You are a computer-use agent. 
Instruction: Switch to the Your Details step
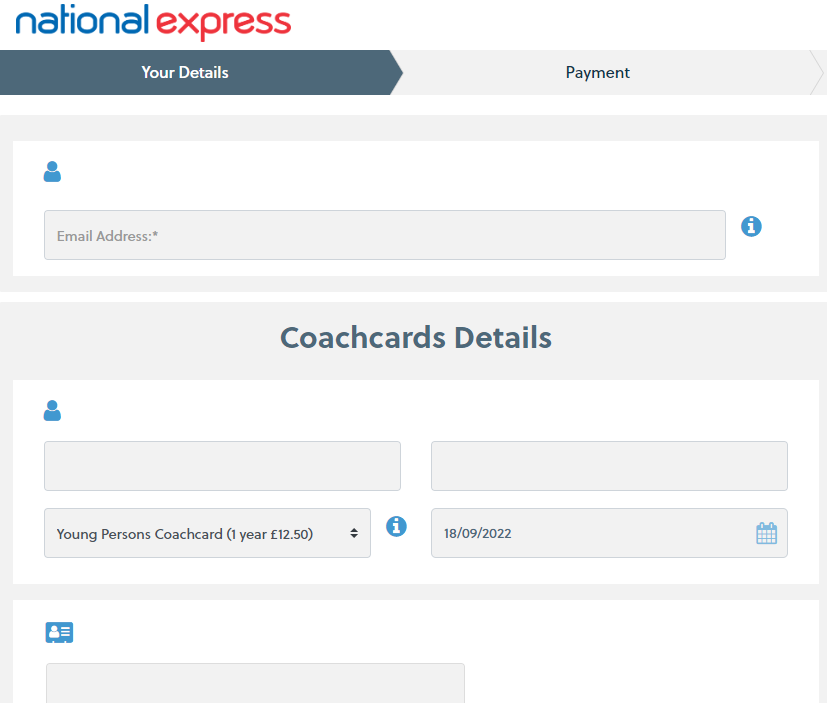click(185, 72)
